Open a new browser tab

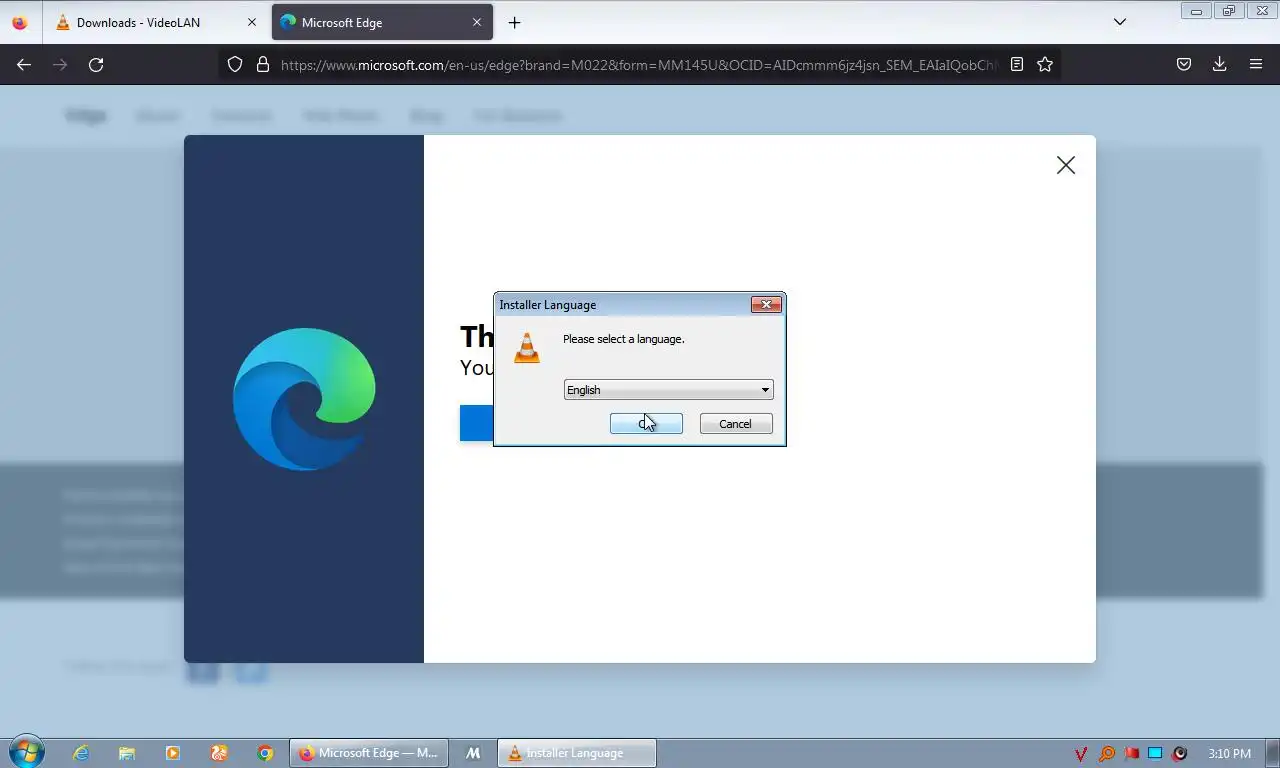[514, 22]
